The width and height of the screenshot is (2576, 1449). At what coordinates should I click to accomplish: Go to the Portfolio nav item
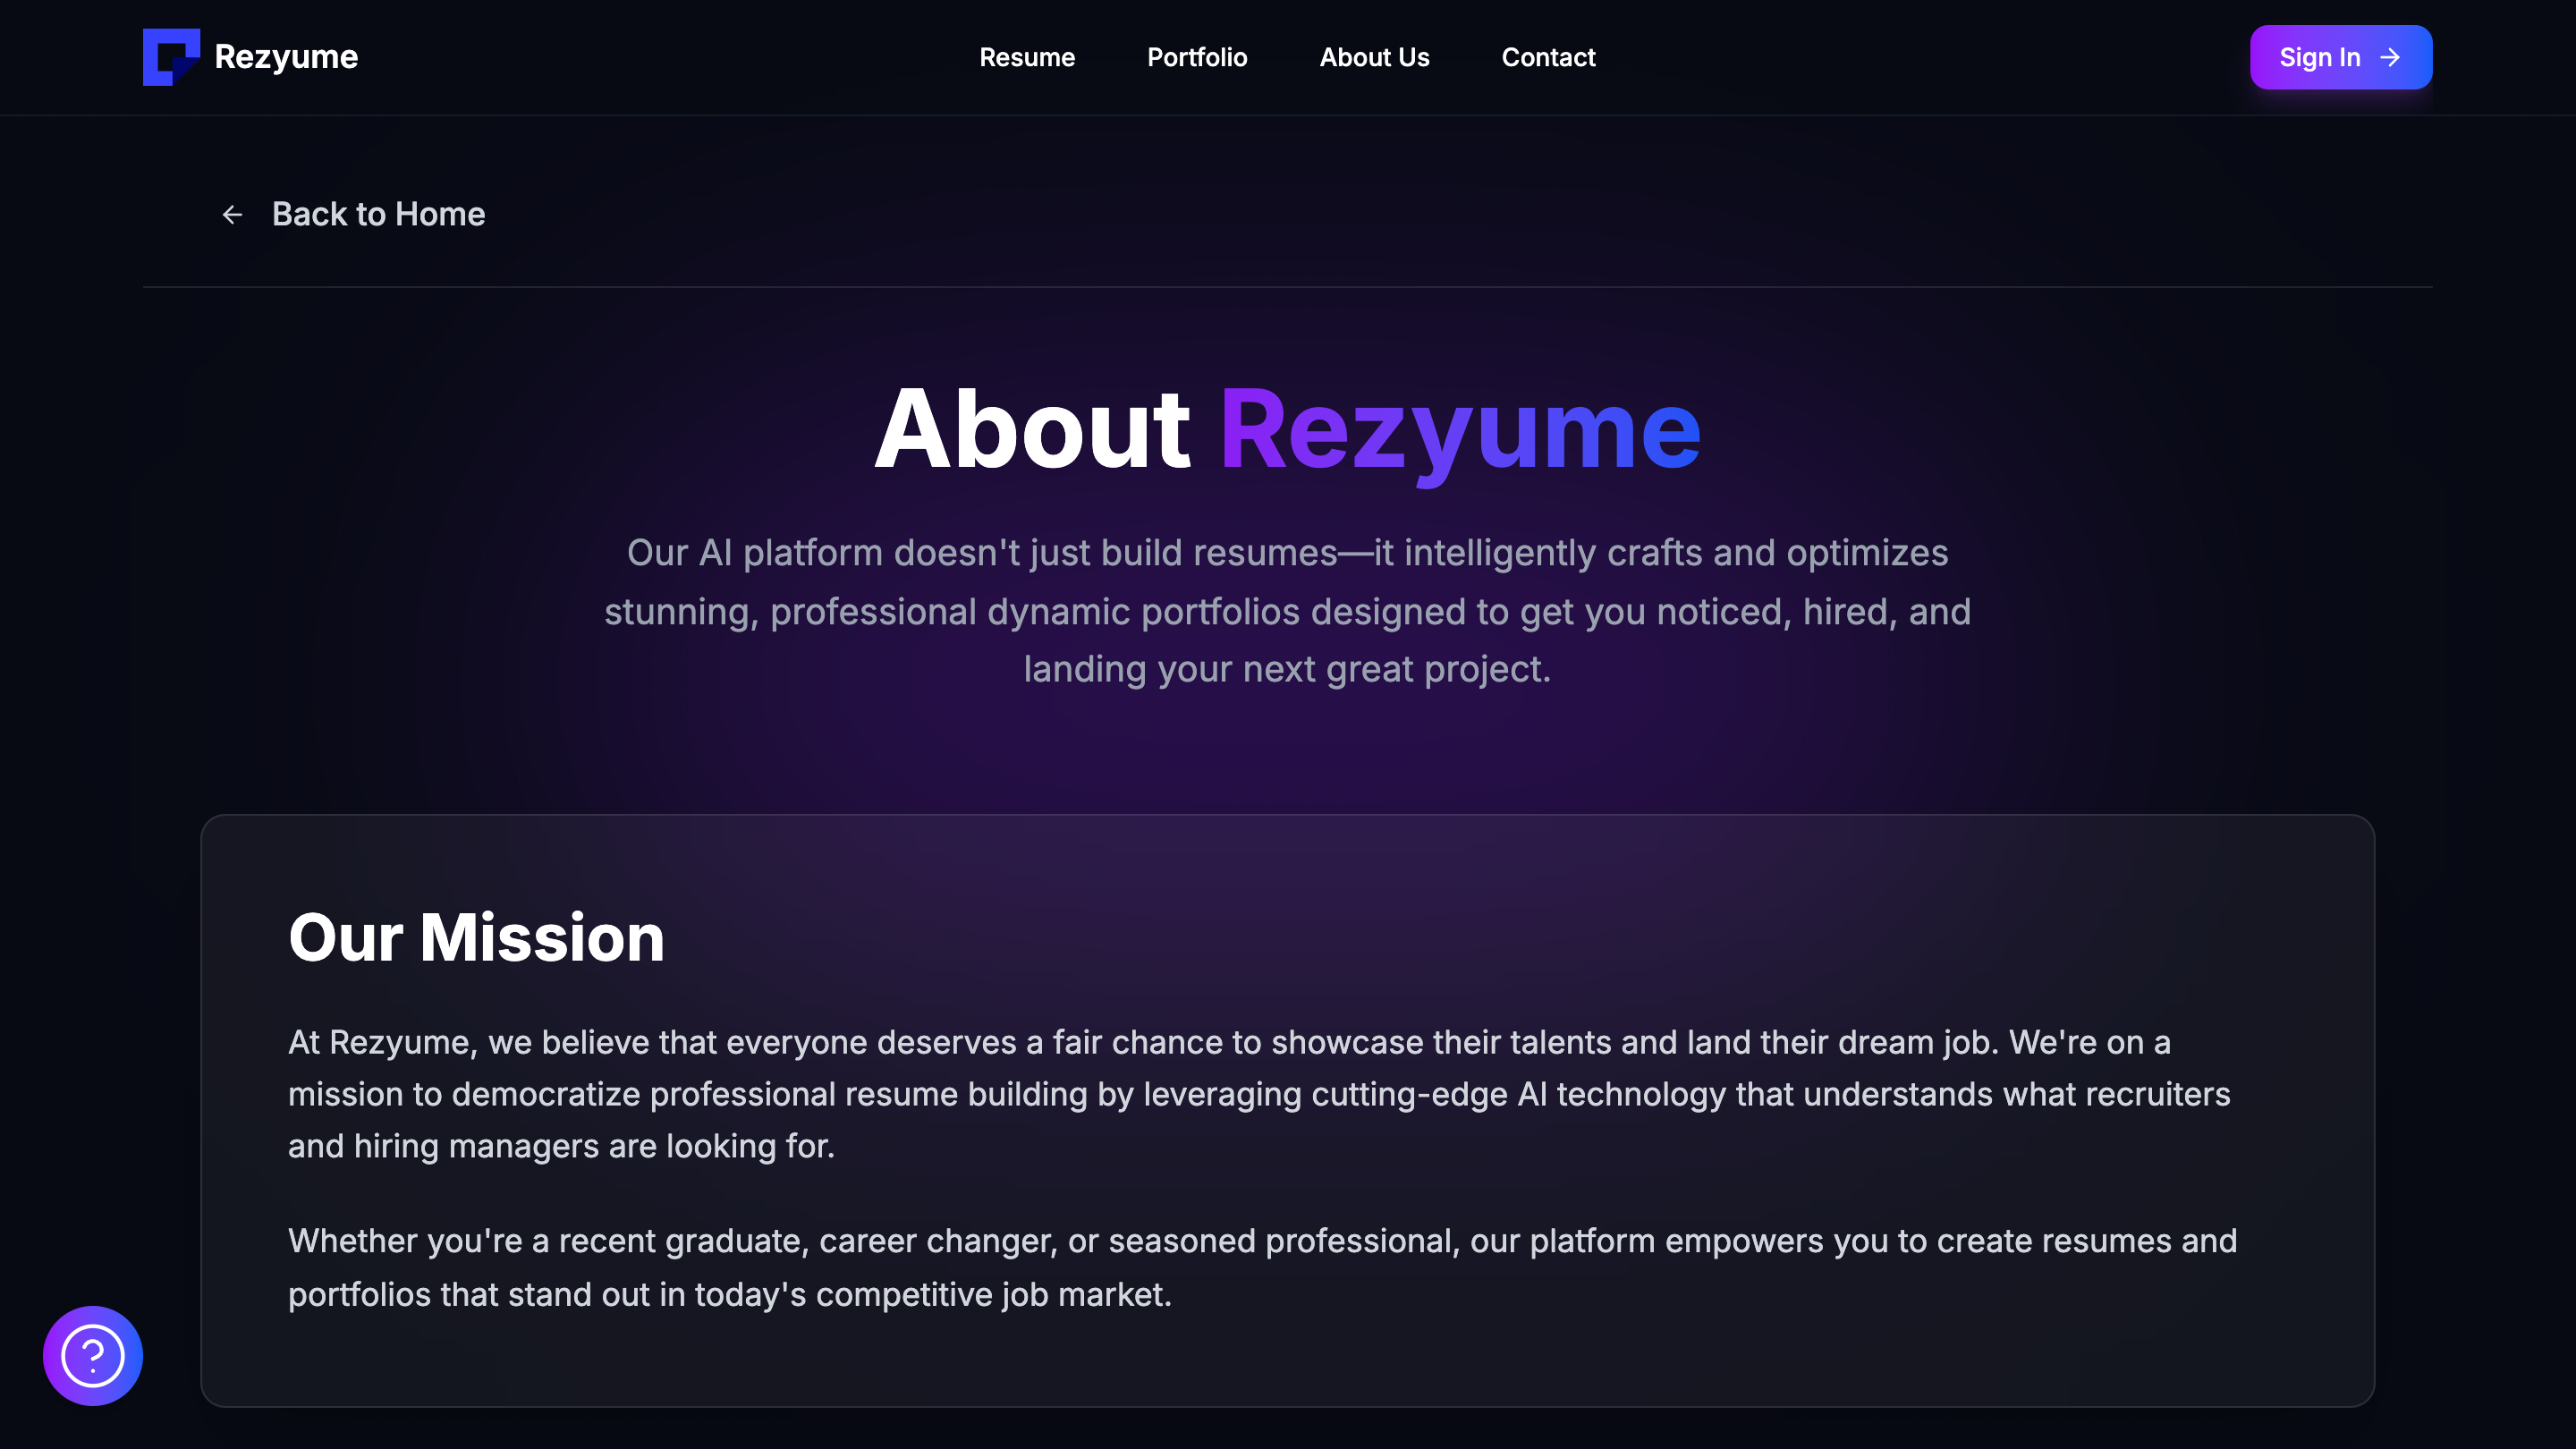click(x=1197, y=58)
